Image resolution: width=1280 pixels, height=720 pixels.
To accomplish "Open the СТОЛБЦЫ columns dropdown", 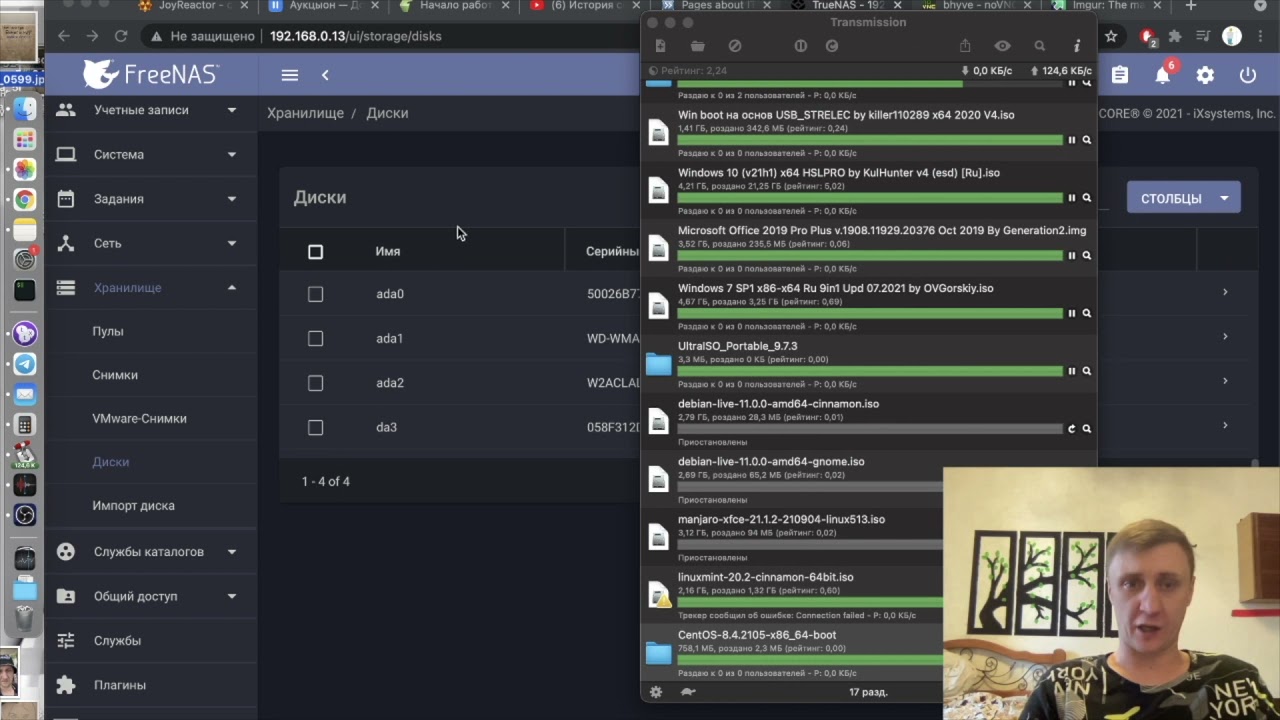I will coord(1183,198).
